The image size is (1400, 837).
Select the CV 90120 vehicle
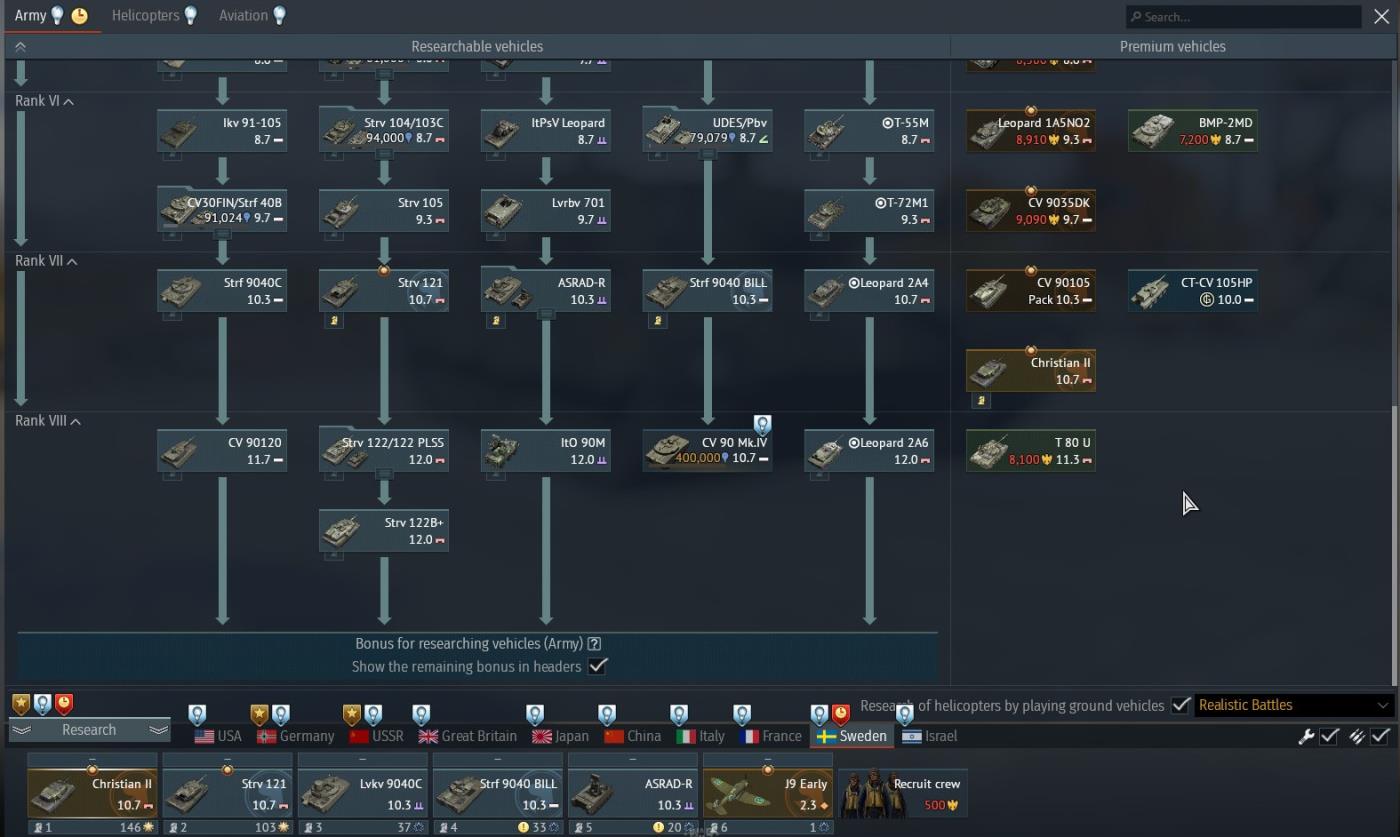(x=222, y=451)
